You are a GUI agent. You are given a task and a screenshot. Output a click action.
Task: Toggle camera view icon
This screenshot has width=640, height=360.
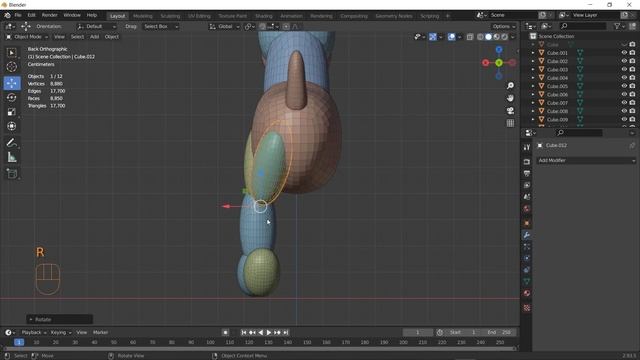(510, 111)
